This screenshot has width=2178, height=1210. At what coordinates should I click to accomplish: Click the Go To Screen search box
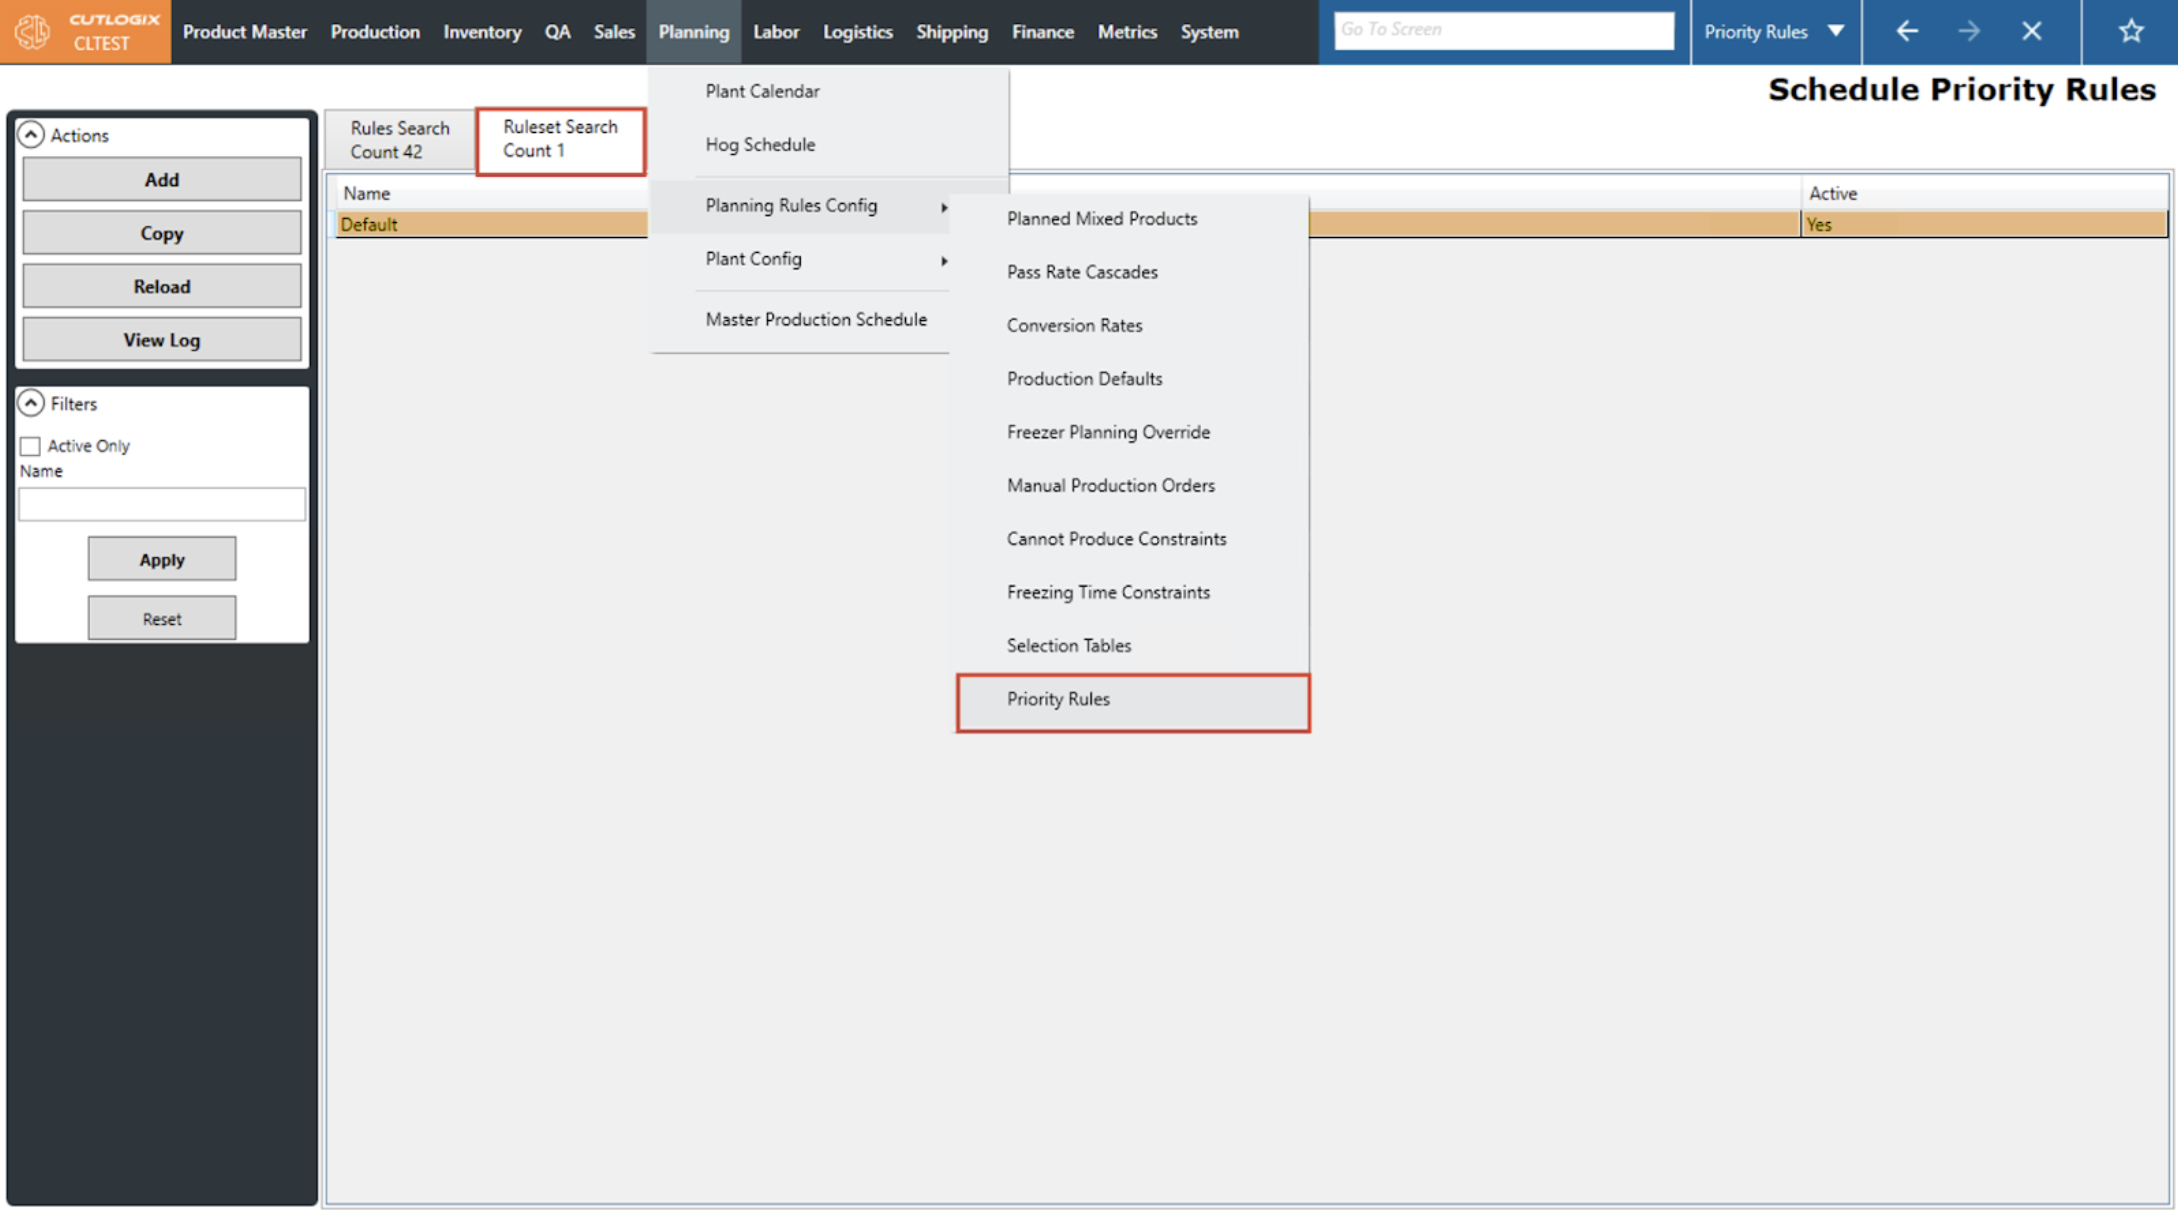point(1503,30)
